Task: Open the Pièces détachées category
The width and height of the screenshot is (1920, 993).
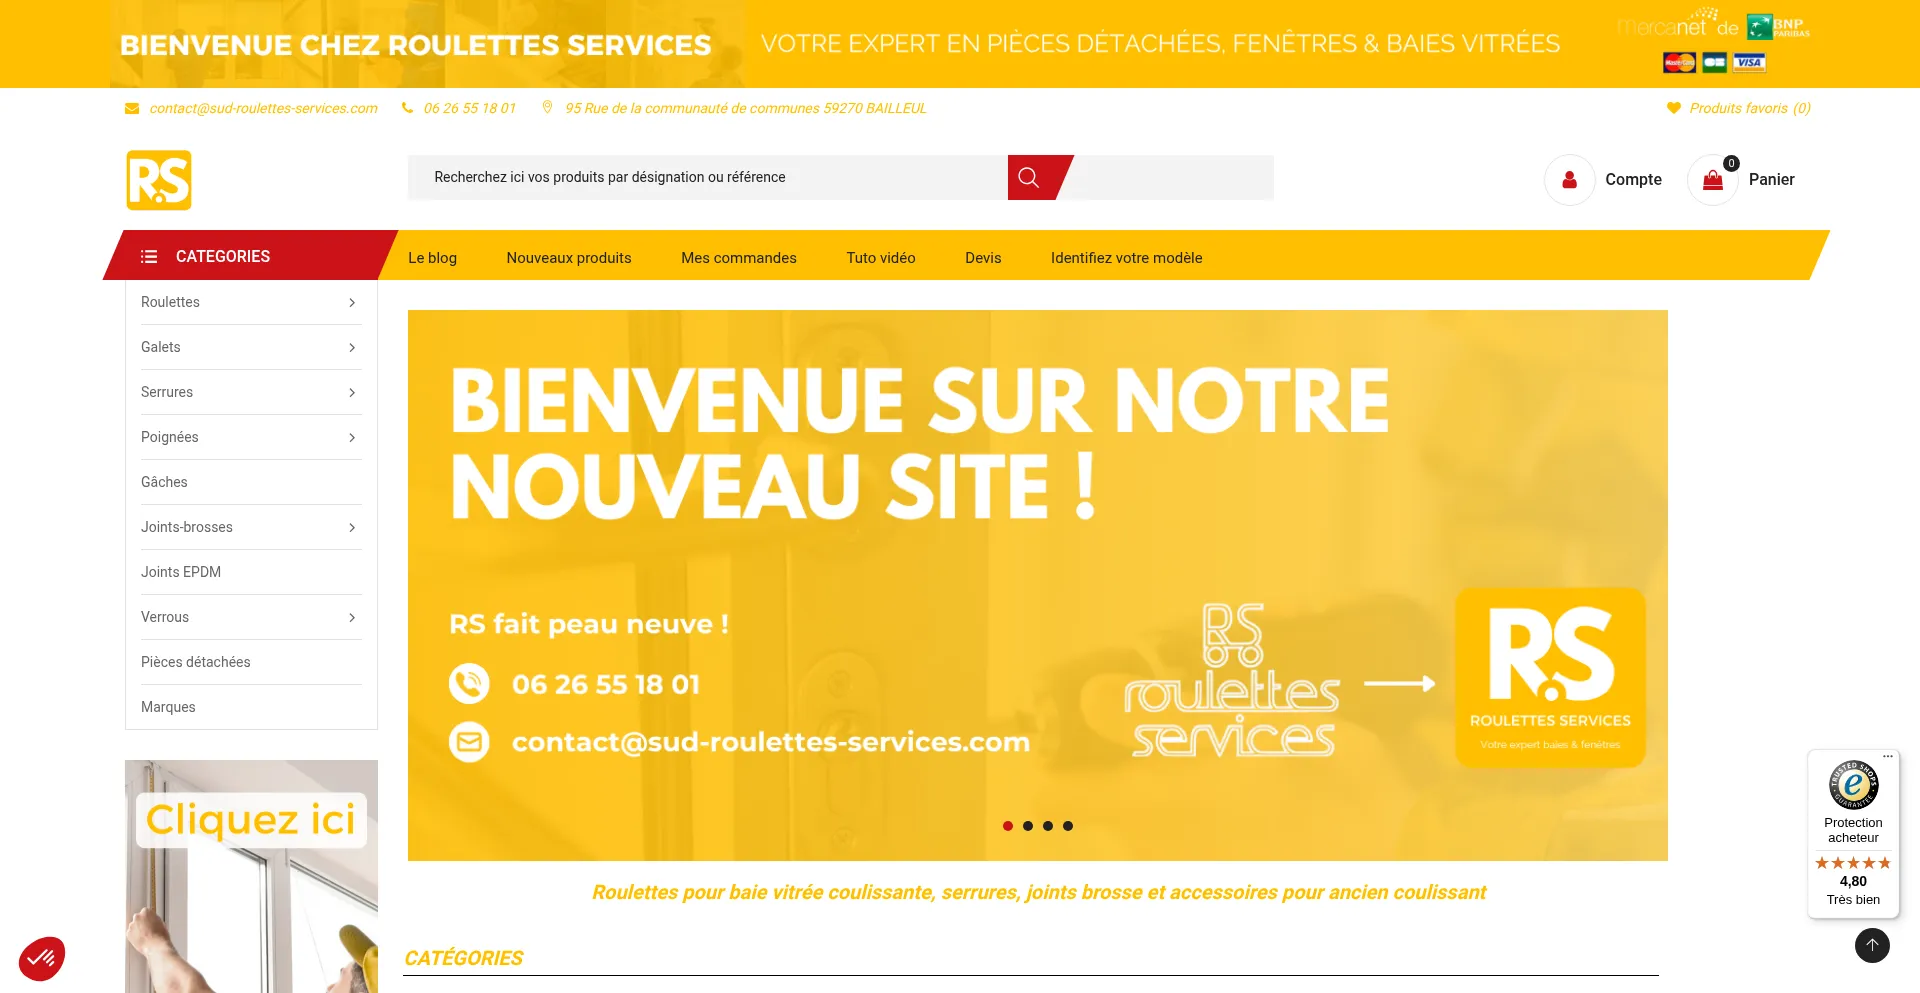Action: (x=196, y=662)
